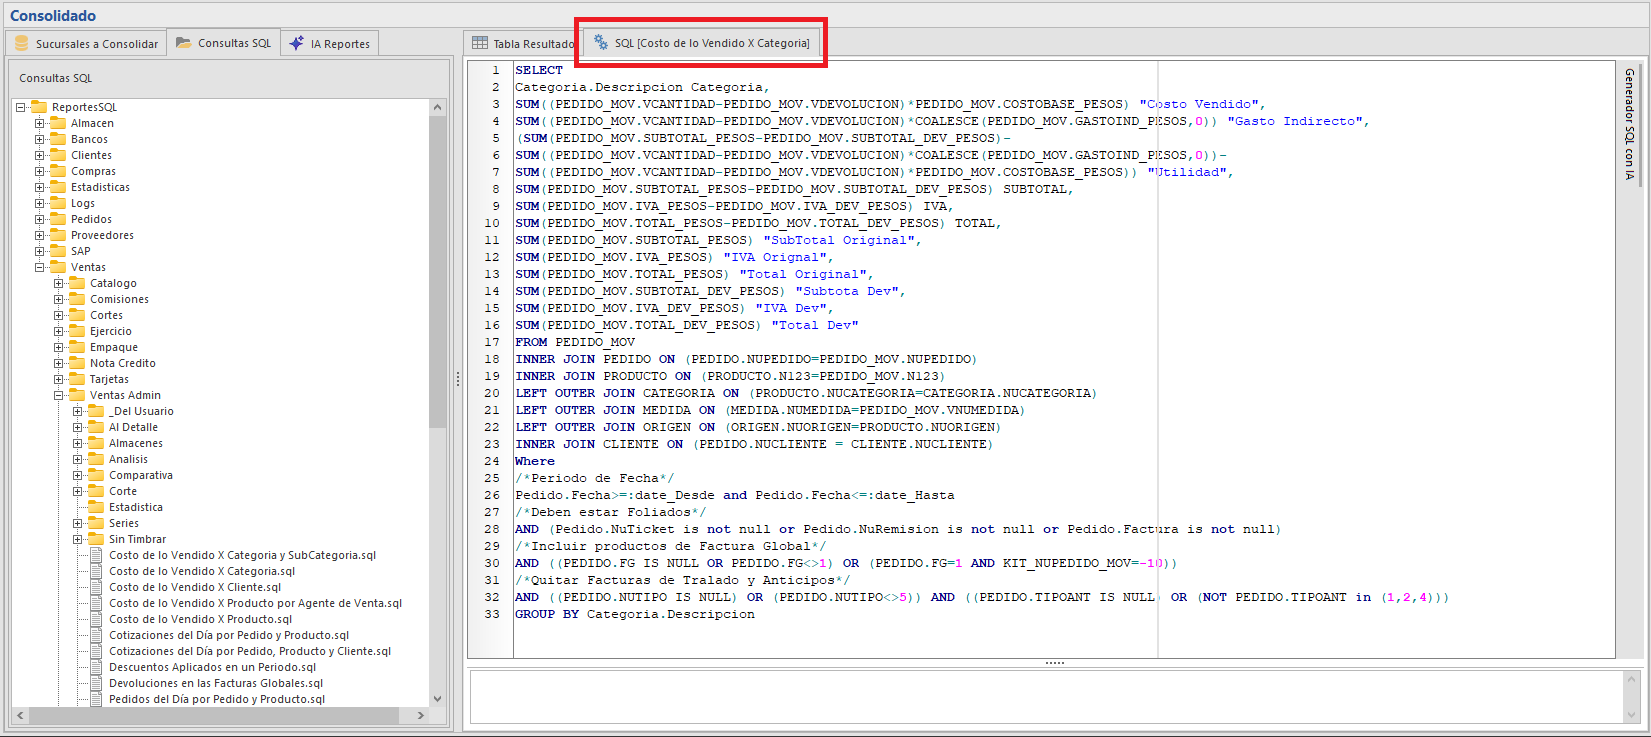Screen dimensions: 1651x737
Task: Expand the Sin Timbrar folder node
Action: (77, 539)
